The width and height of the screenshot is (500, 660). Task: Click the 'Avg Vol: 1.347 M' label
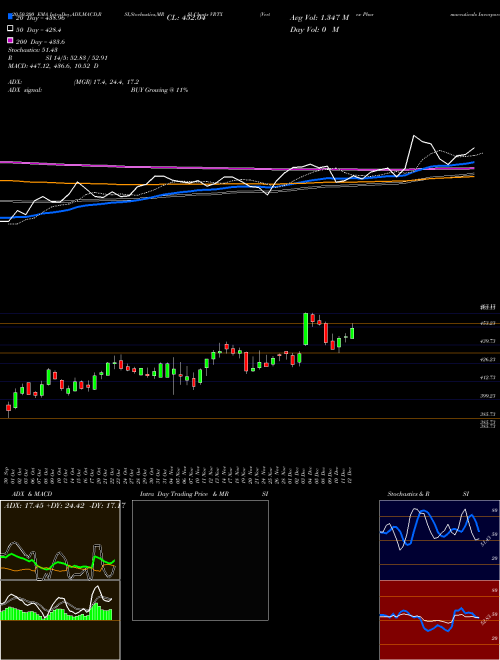point(319,18)
